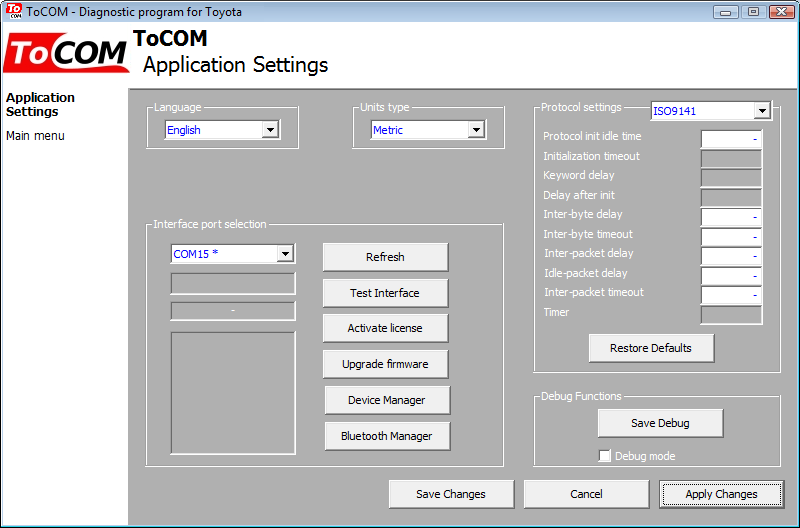Click the Inter-packet delay input field

point(732,256)
